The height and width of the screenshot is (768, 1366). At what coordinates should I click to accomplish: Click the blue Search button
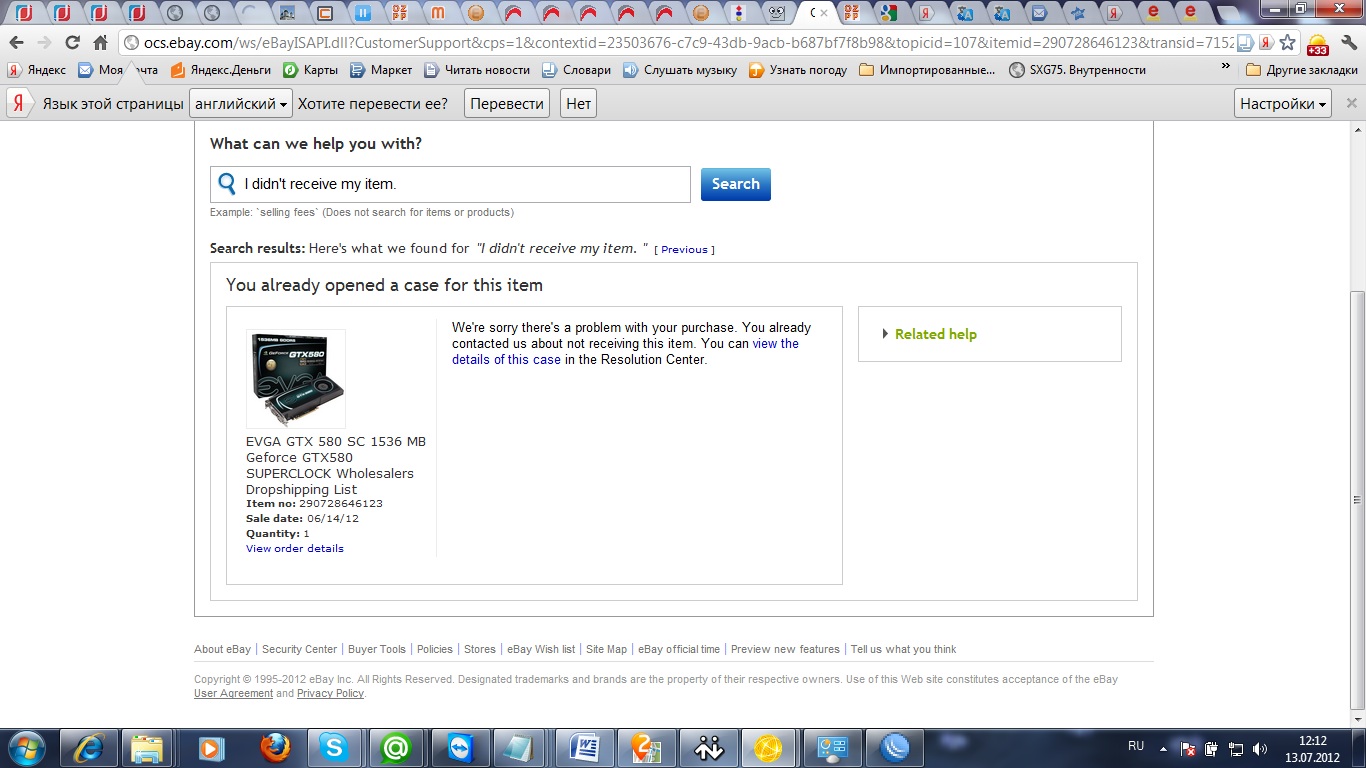[736, 184]
